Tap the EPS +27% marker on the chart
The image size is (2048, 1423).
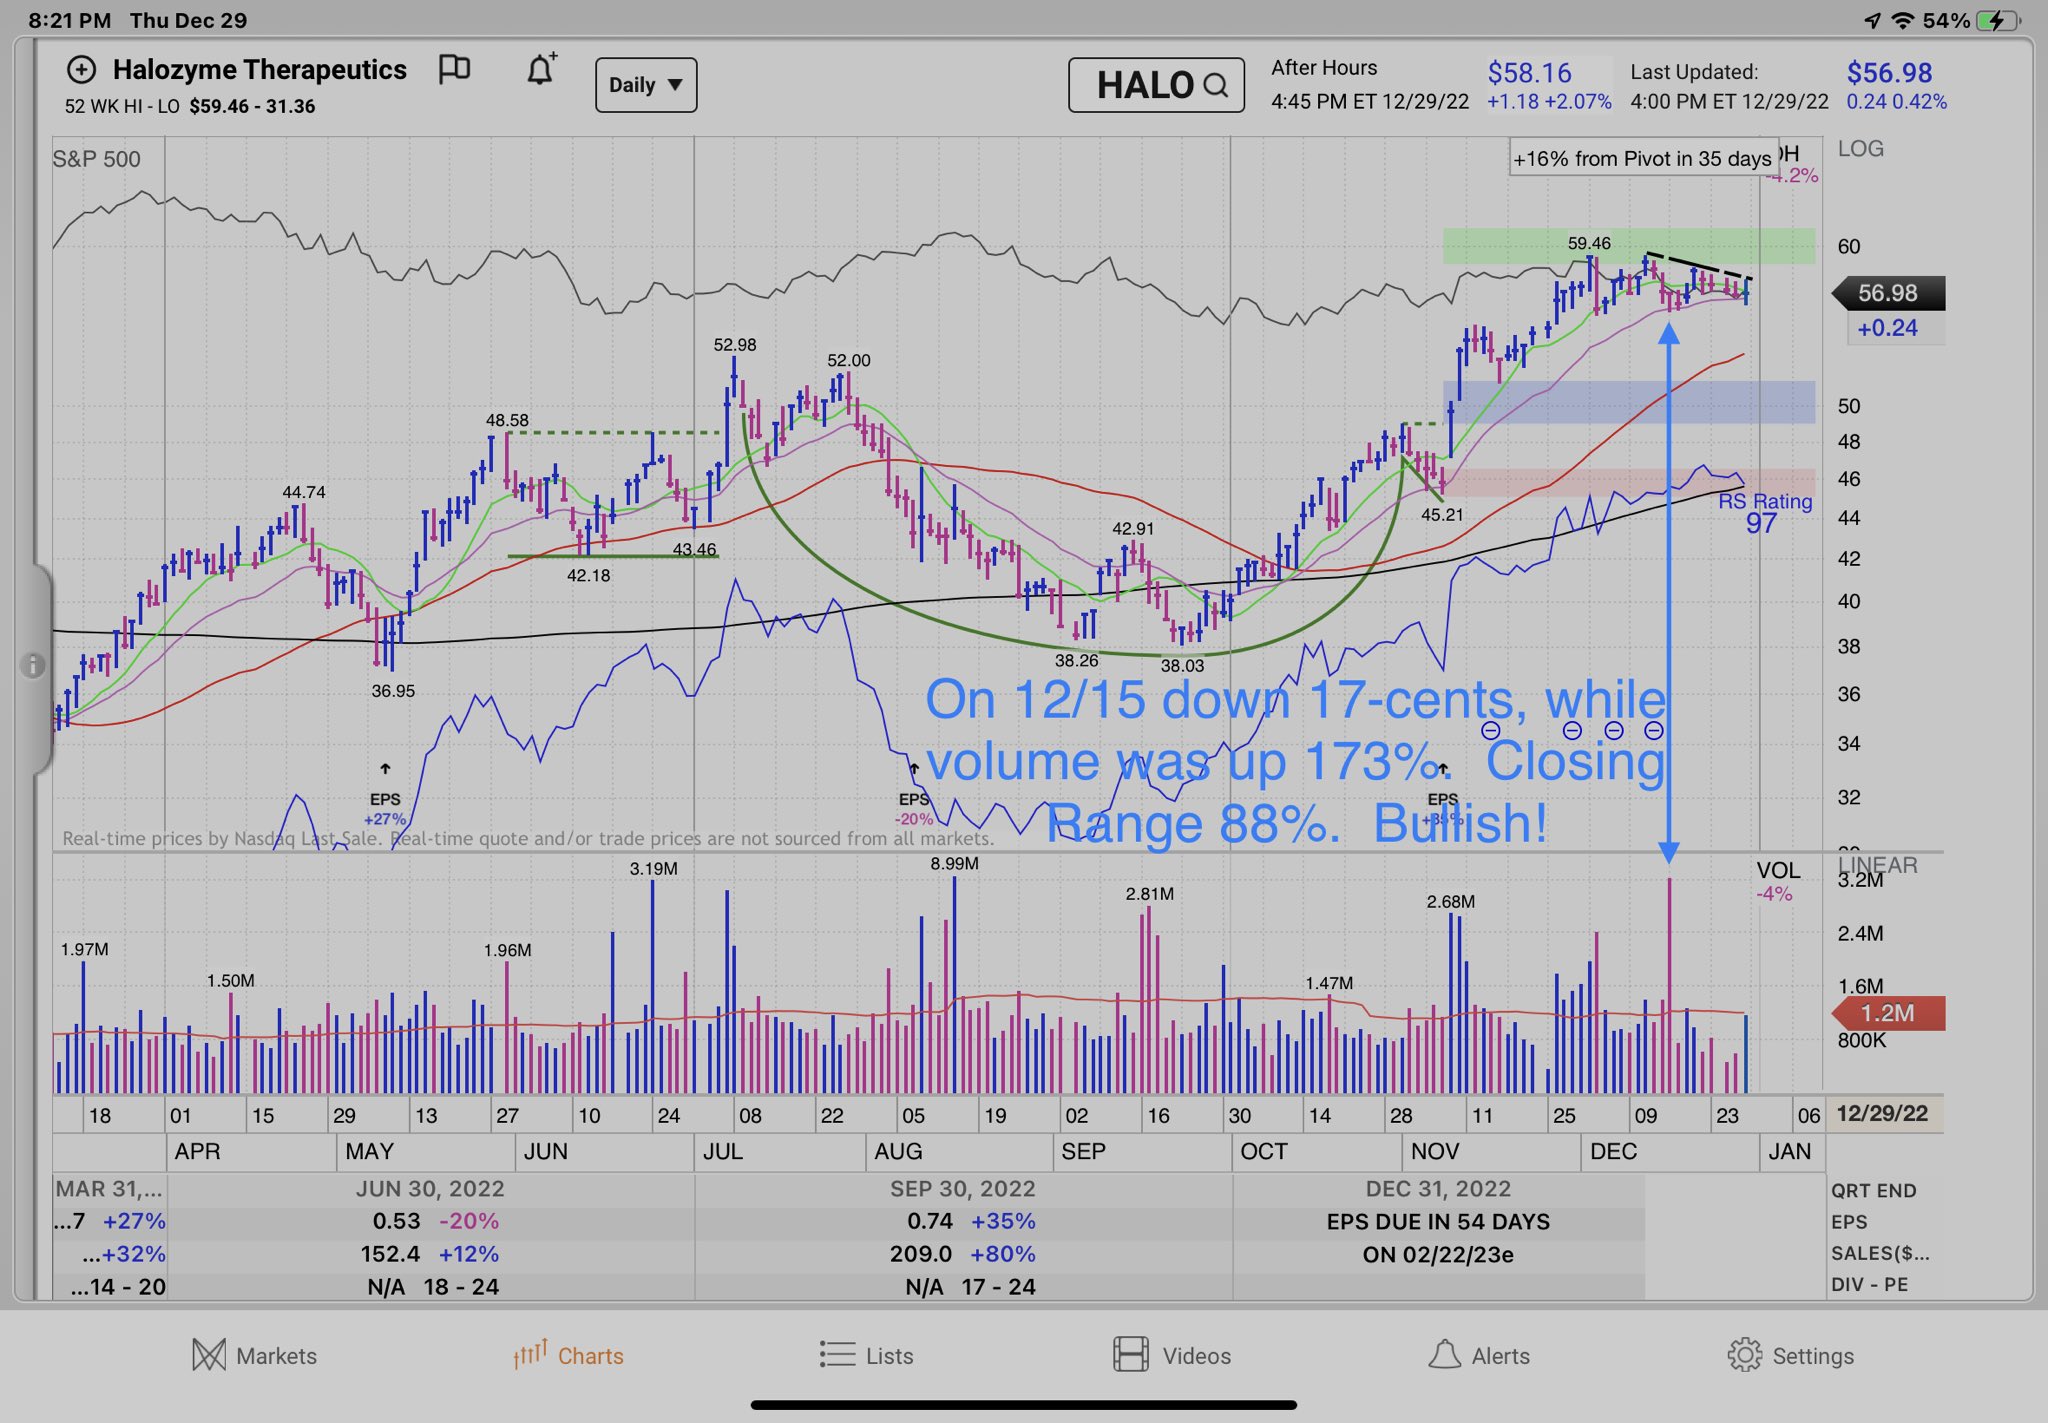tap(385, 808)
